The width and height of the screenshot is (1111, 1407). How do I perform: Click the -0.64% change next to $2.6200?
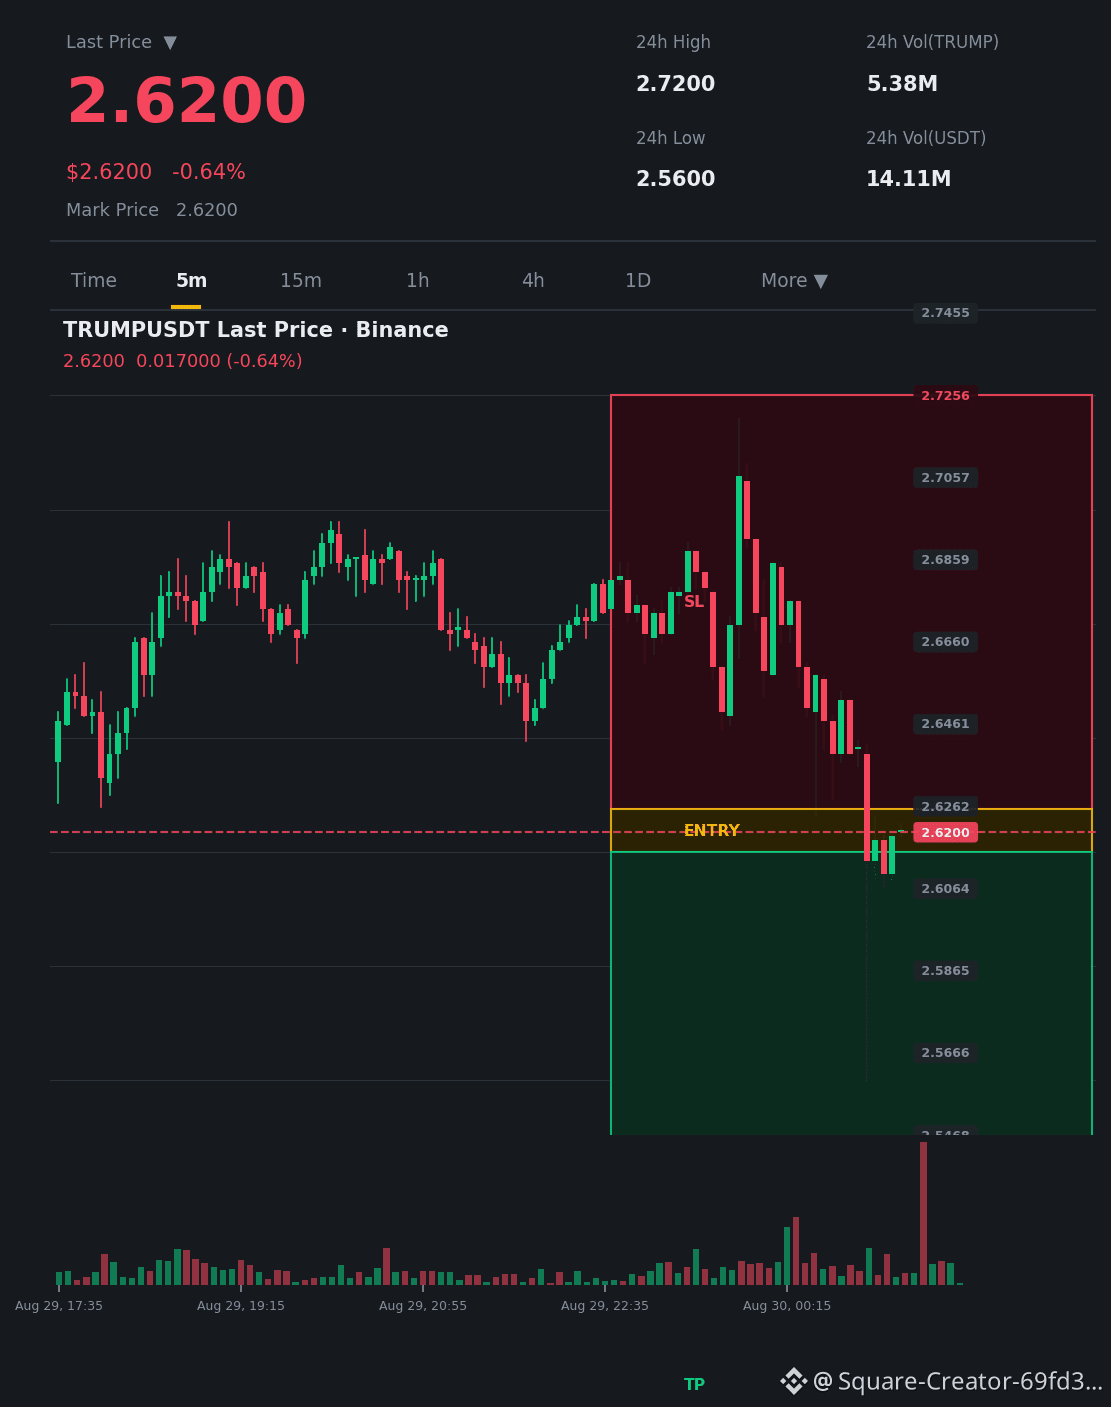tap(209, 172)
